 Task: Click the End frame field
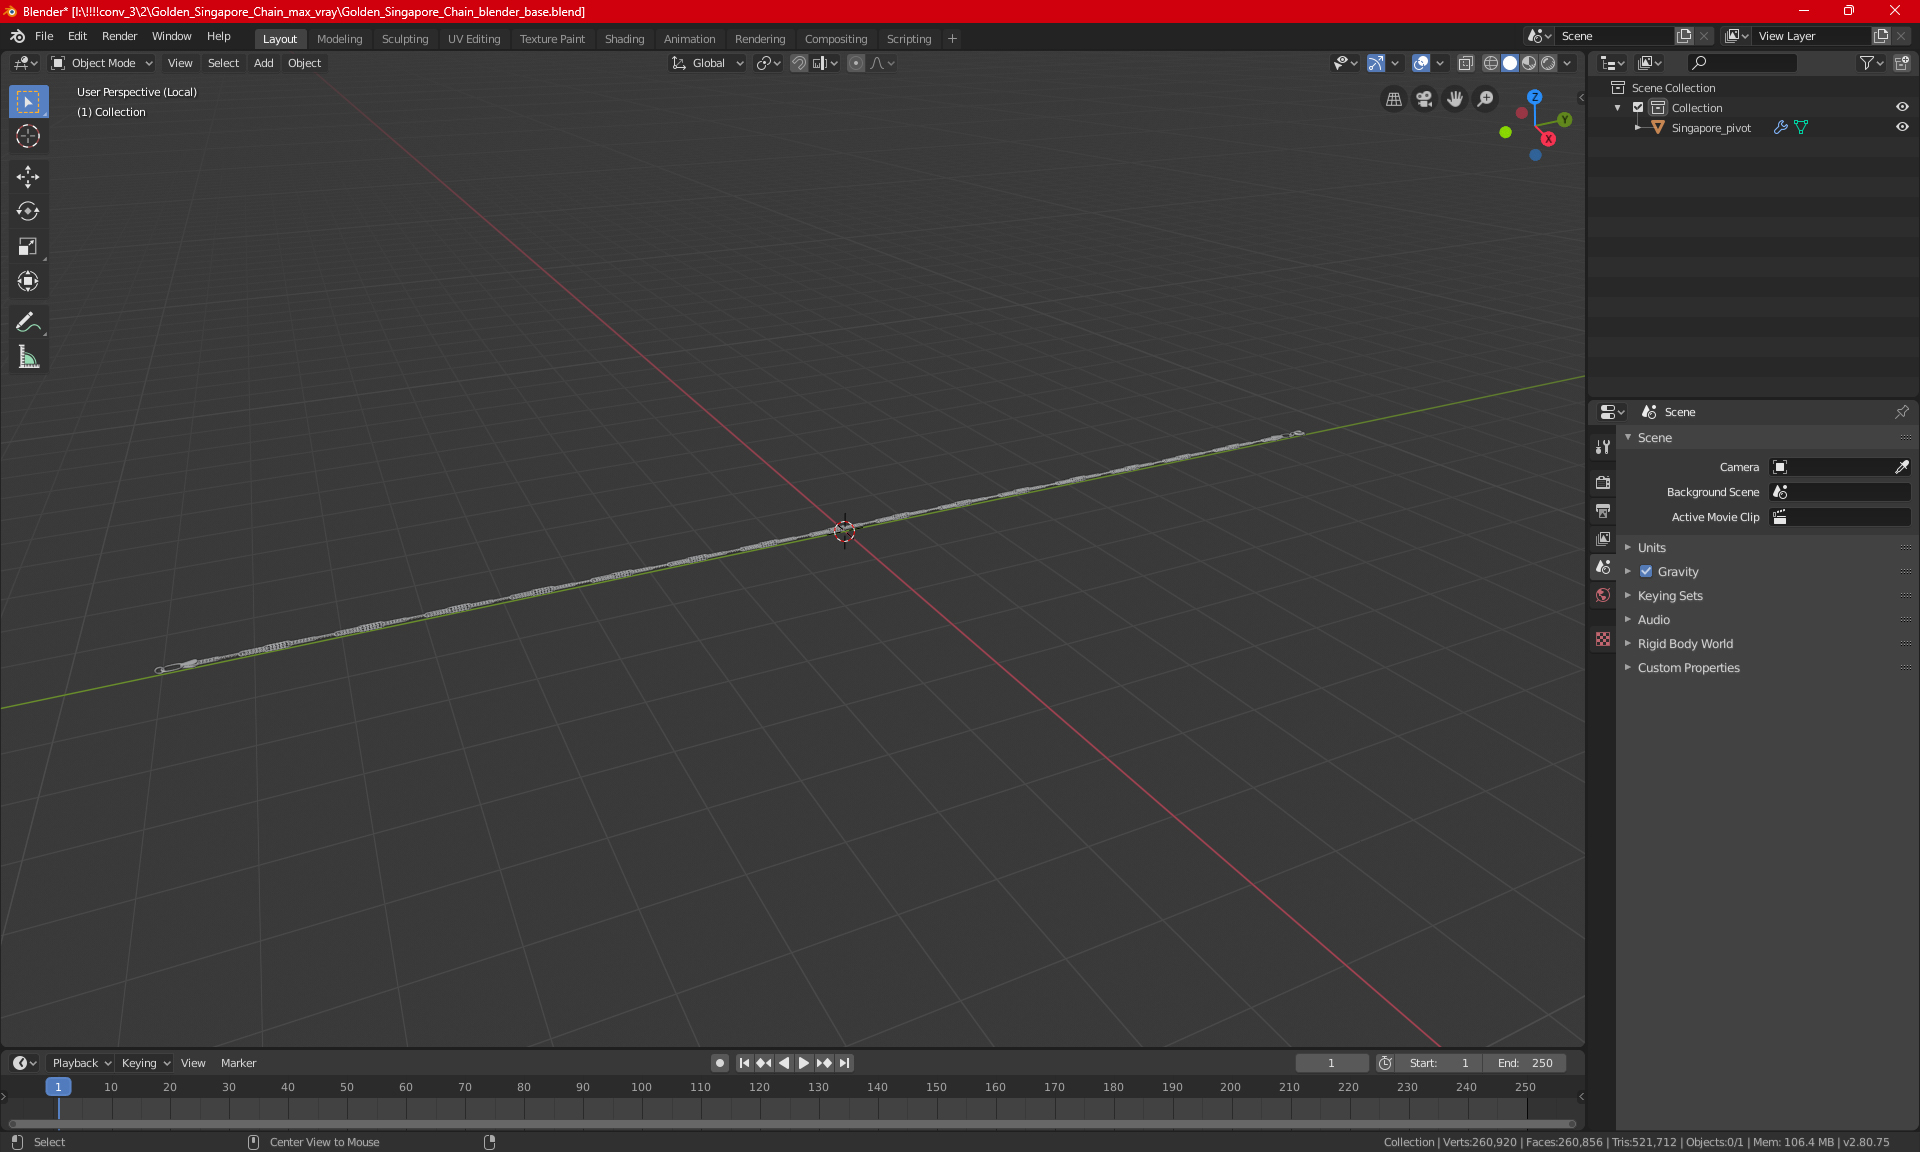click(x=1525, y=1063)
